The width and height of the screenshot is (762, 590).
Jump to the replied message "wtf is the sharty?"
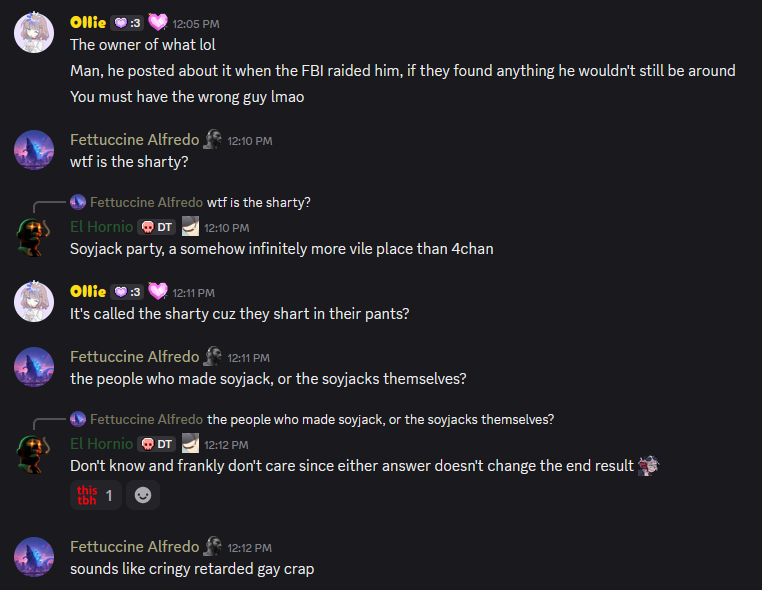[x=258, y=203]
